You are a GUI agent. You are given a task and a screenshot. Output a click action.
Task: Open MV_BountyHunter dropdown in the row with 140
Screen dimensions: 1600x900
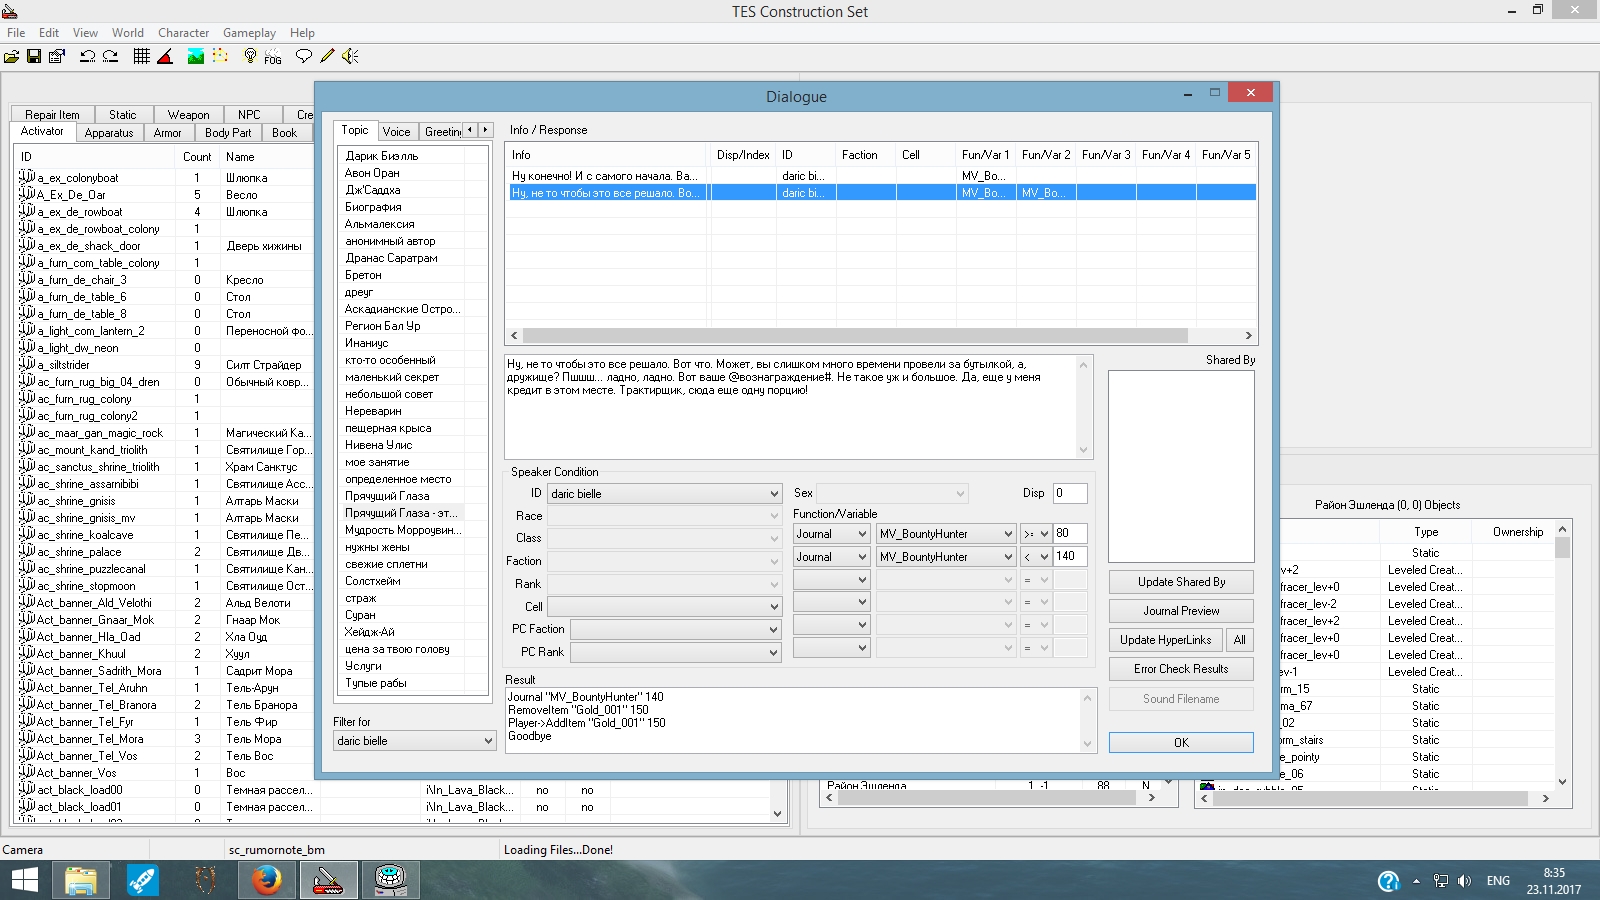coord(946,557)
